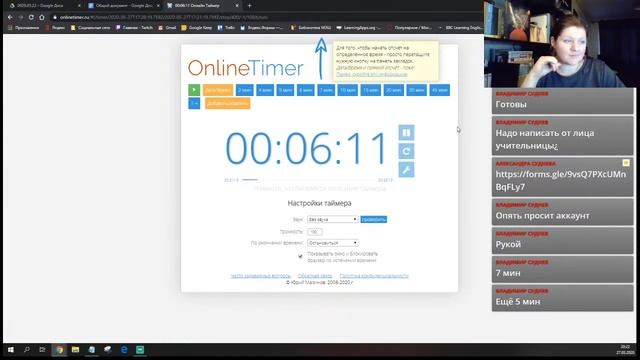Reset the timer with the restart icon
The image size is (640, 360).
pyautogui.click(x=406, y=151)
